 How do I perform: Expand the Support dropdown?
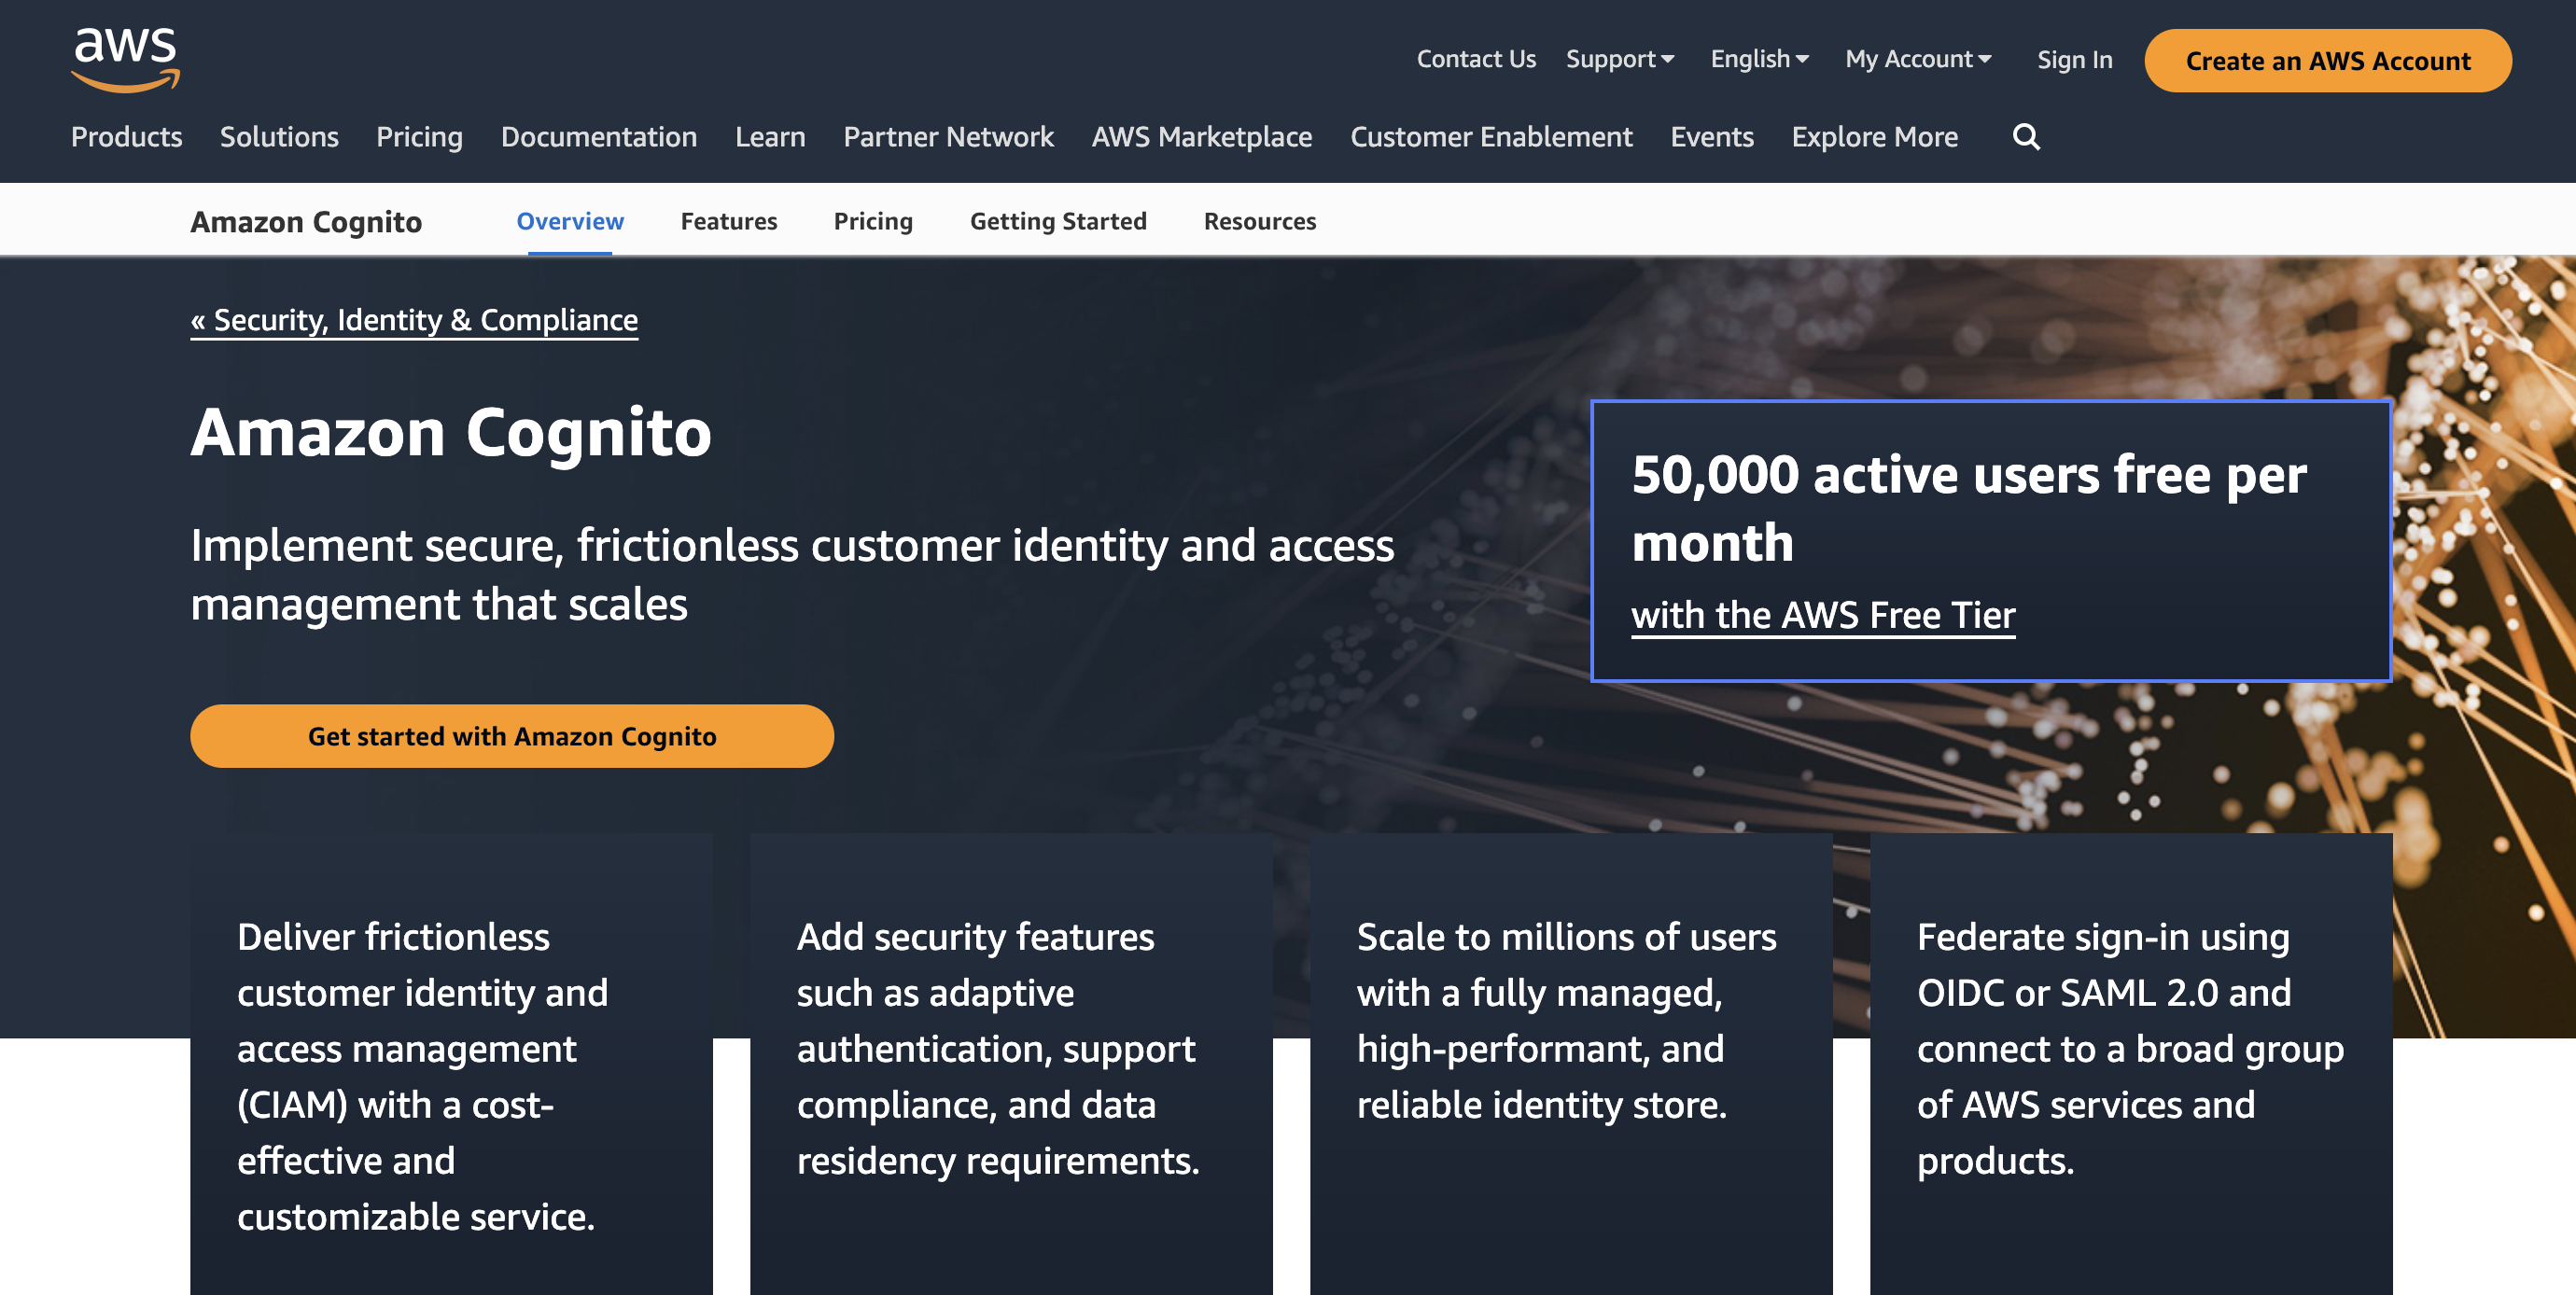(1618, 59)
